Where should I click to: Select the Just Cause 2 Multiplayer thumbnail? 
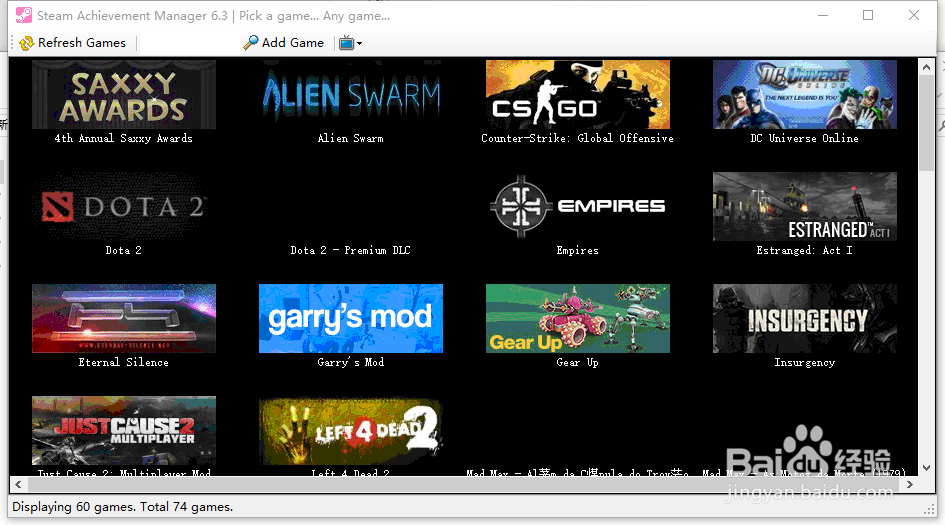tap(124, 430)
